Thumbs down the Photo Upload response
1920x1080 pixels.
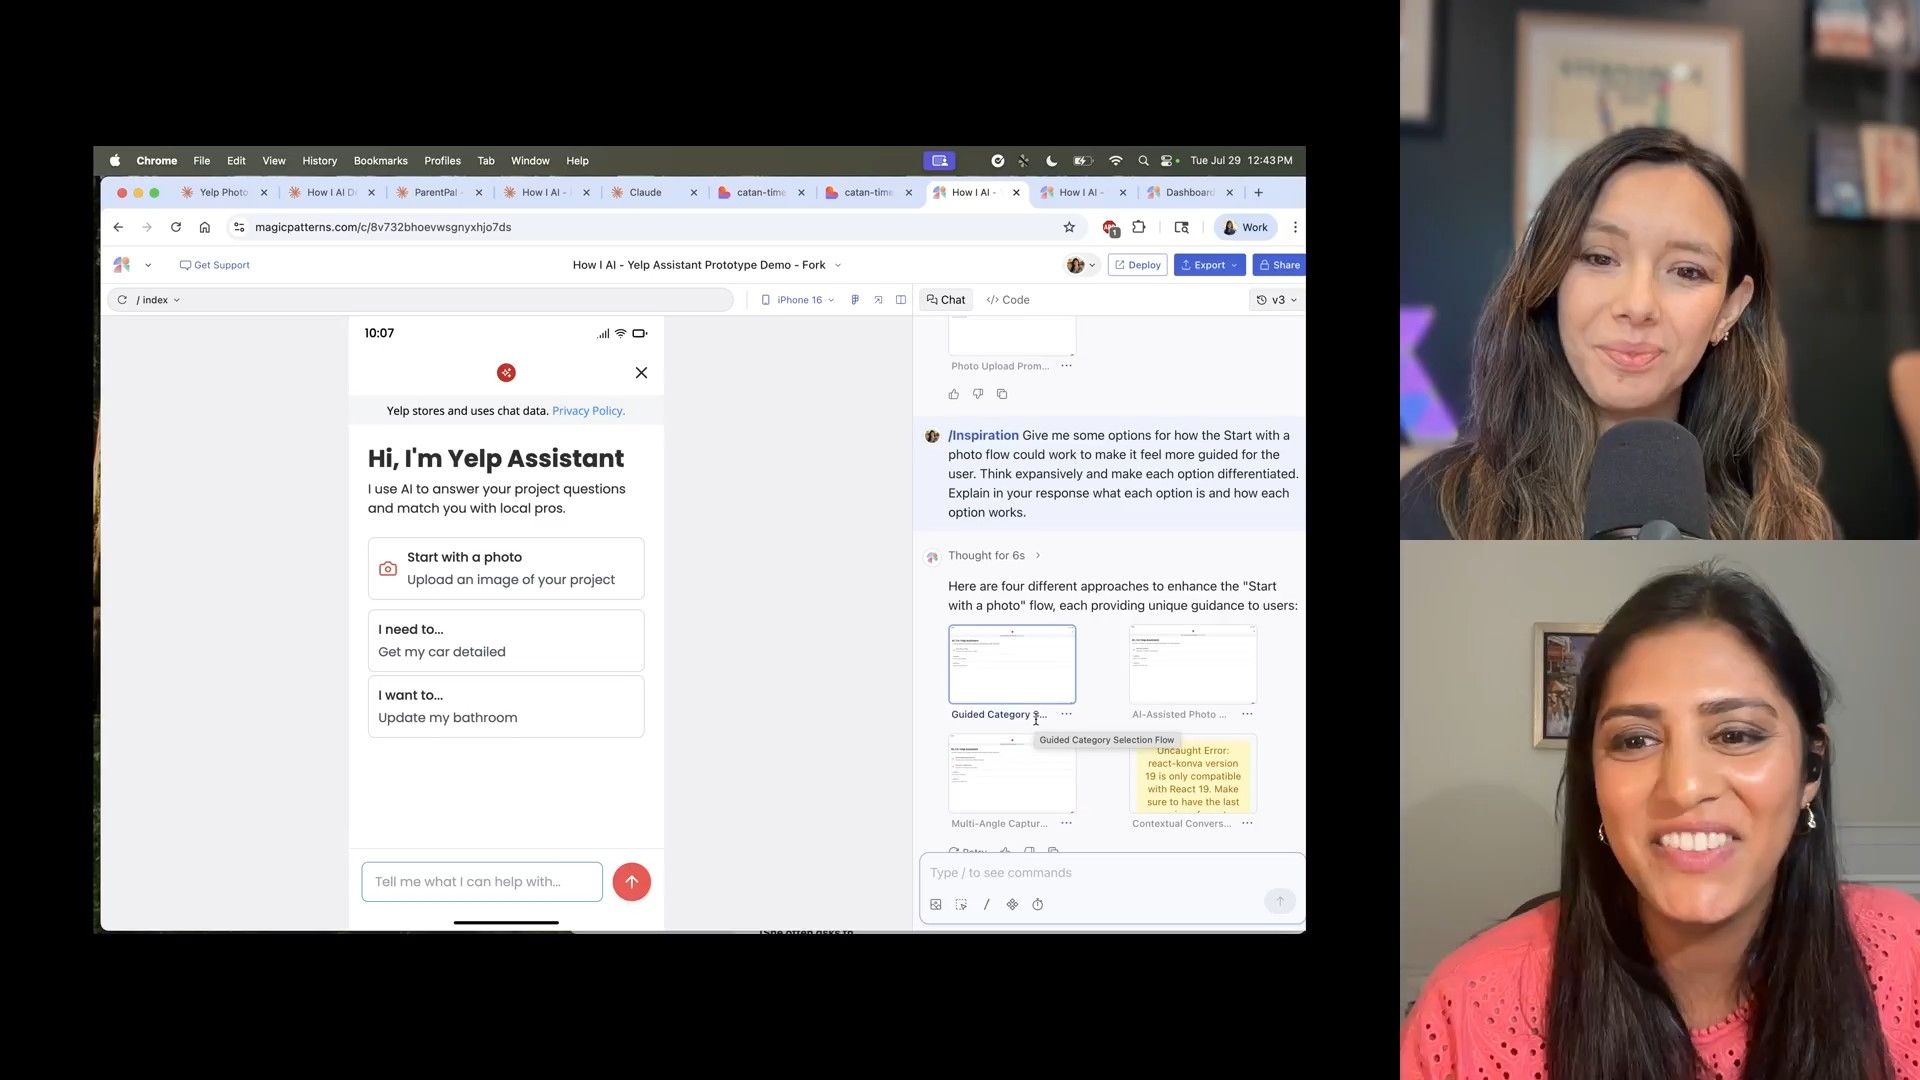[x=978, y=394]
